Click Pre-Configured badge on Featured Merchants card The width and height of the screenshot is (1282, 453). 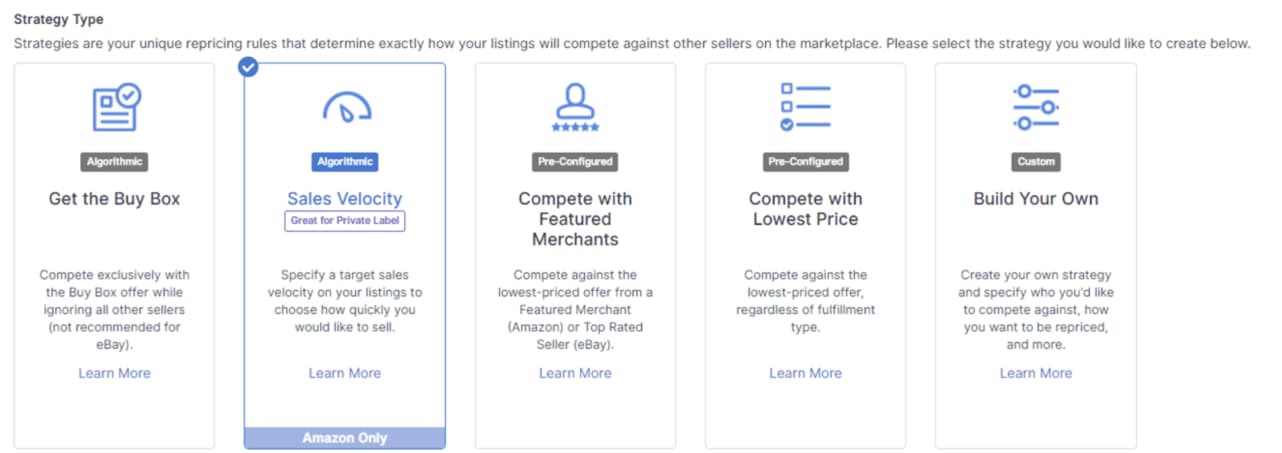[x=575, y=161]
